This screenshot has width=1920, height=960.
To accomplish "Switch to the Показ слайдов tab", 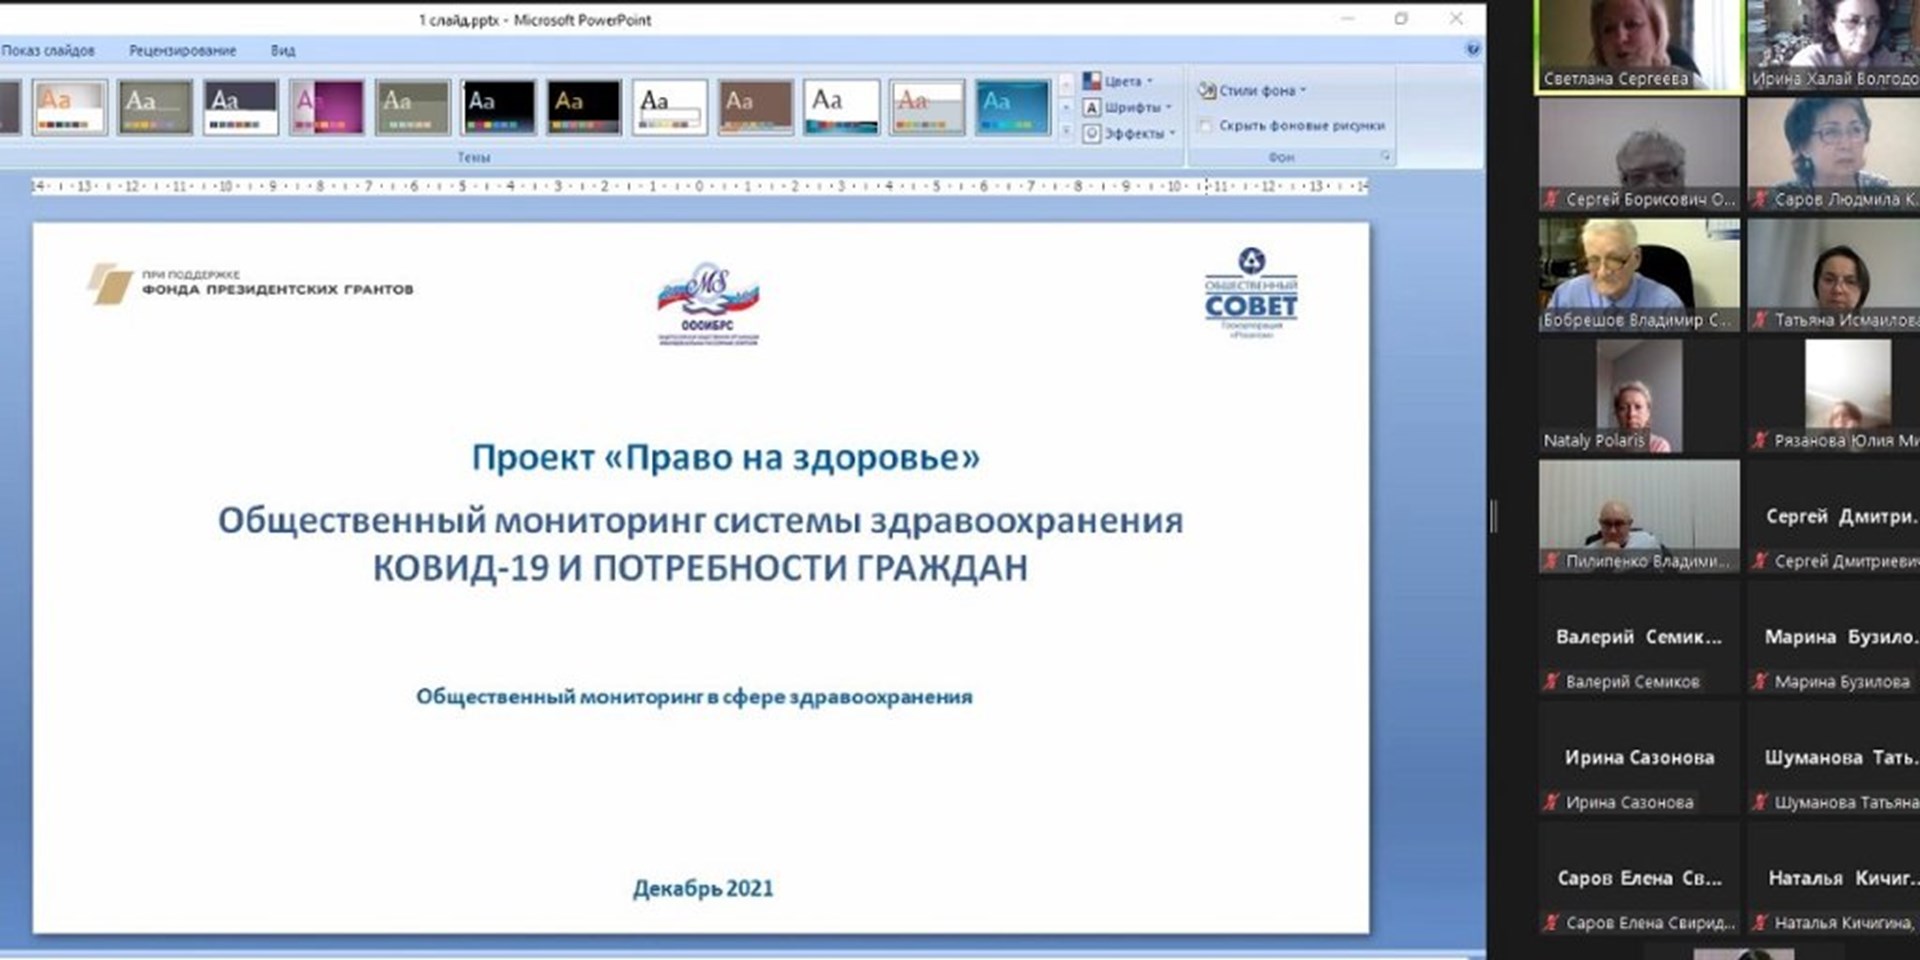I will tap(48, 50).
